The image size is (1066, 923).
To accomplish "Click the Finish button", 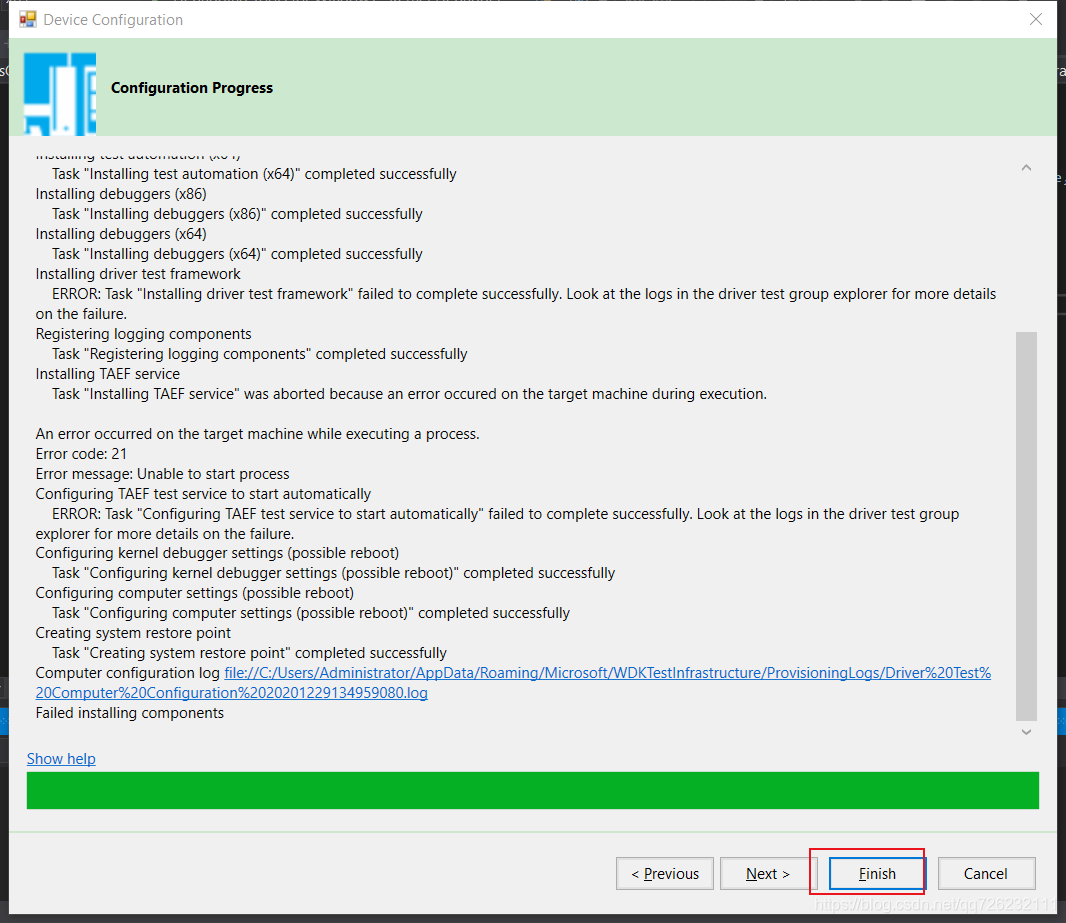I will 876,873.
